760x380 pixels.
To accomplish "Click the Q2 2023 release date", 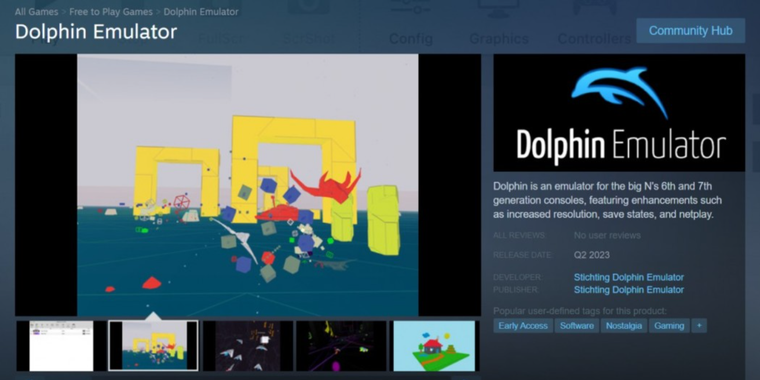I will tap(592, 255).
